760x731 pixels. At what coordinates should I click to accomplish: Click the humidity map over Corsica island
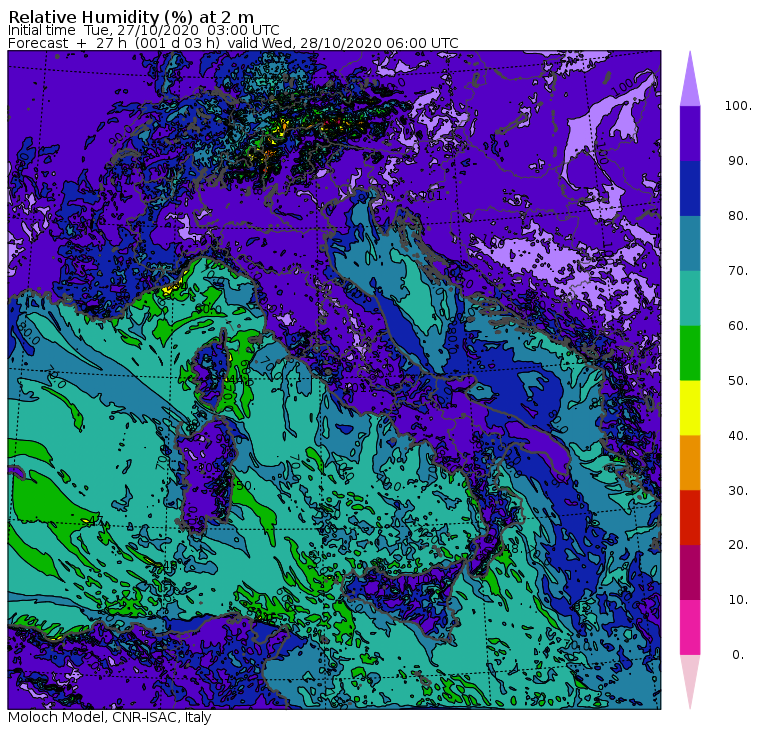pyautogui.click(x=211, y=371)
